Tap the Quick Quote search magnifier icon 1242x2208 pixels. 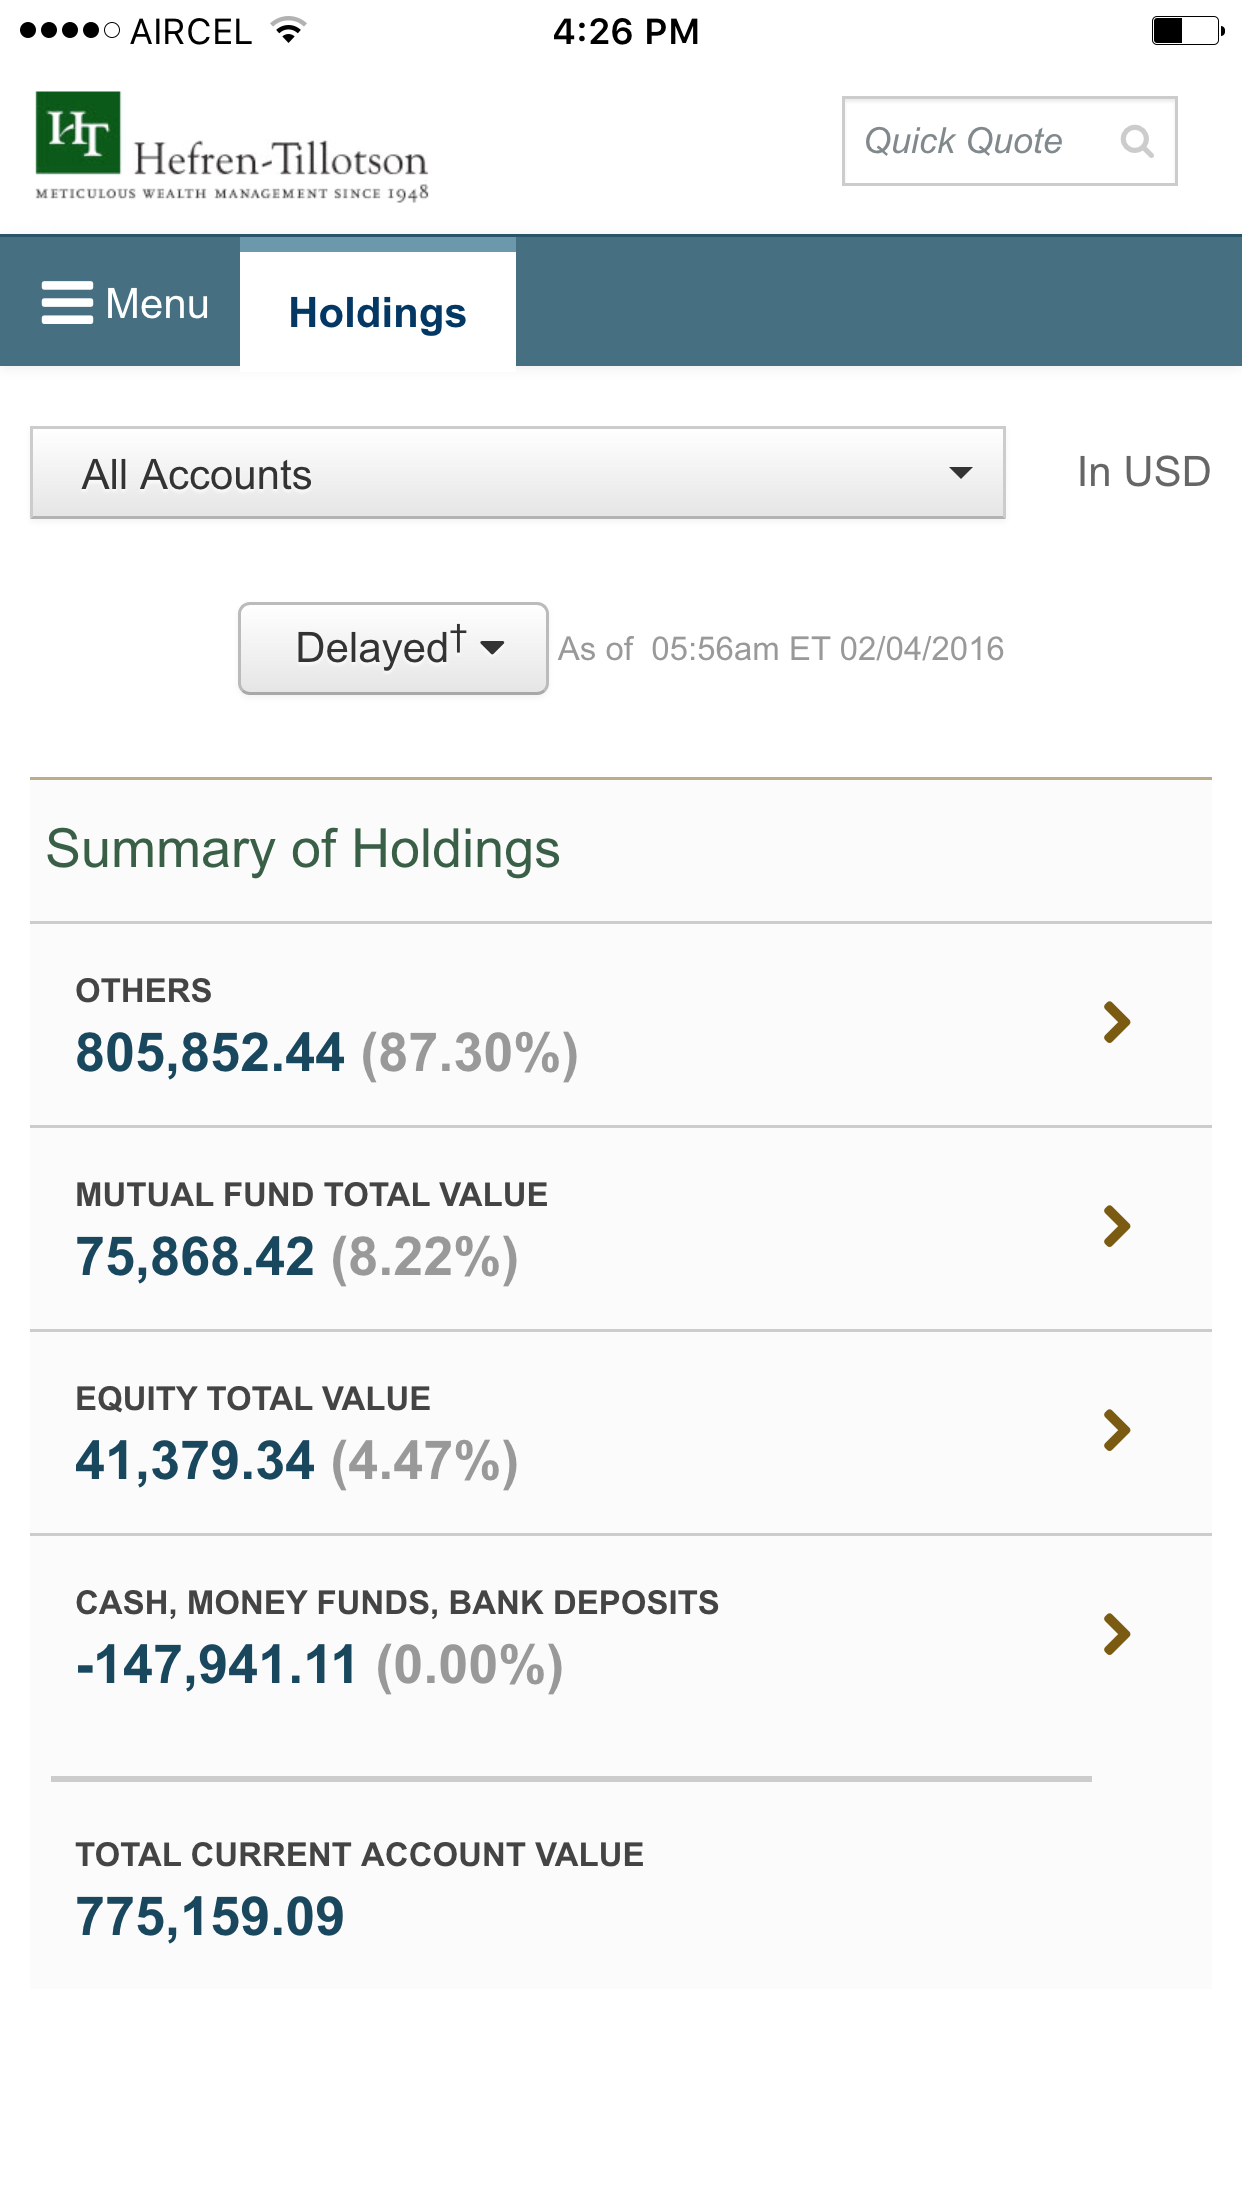[1137, 141]
